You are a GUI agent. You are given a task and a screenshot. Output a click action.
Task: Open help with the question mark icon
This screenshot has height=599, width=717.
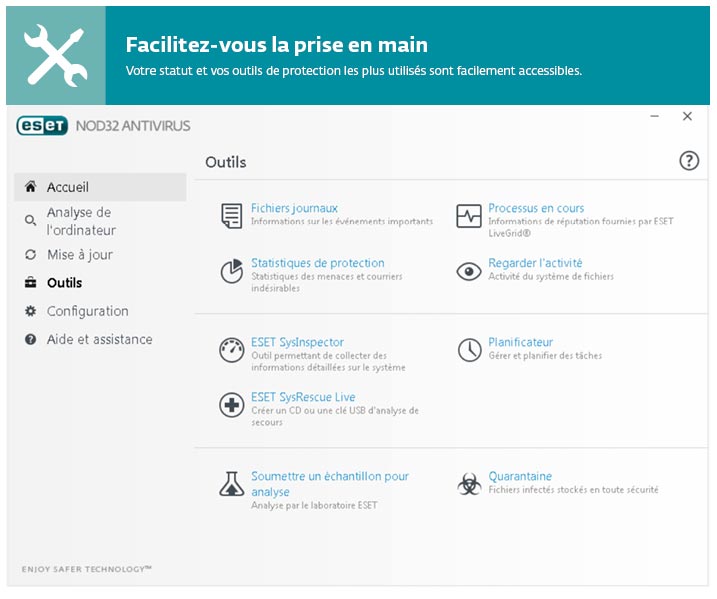[x=689, y=161]
